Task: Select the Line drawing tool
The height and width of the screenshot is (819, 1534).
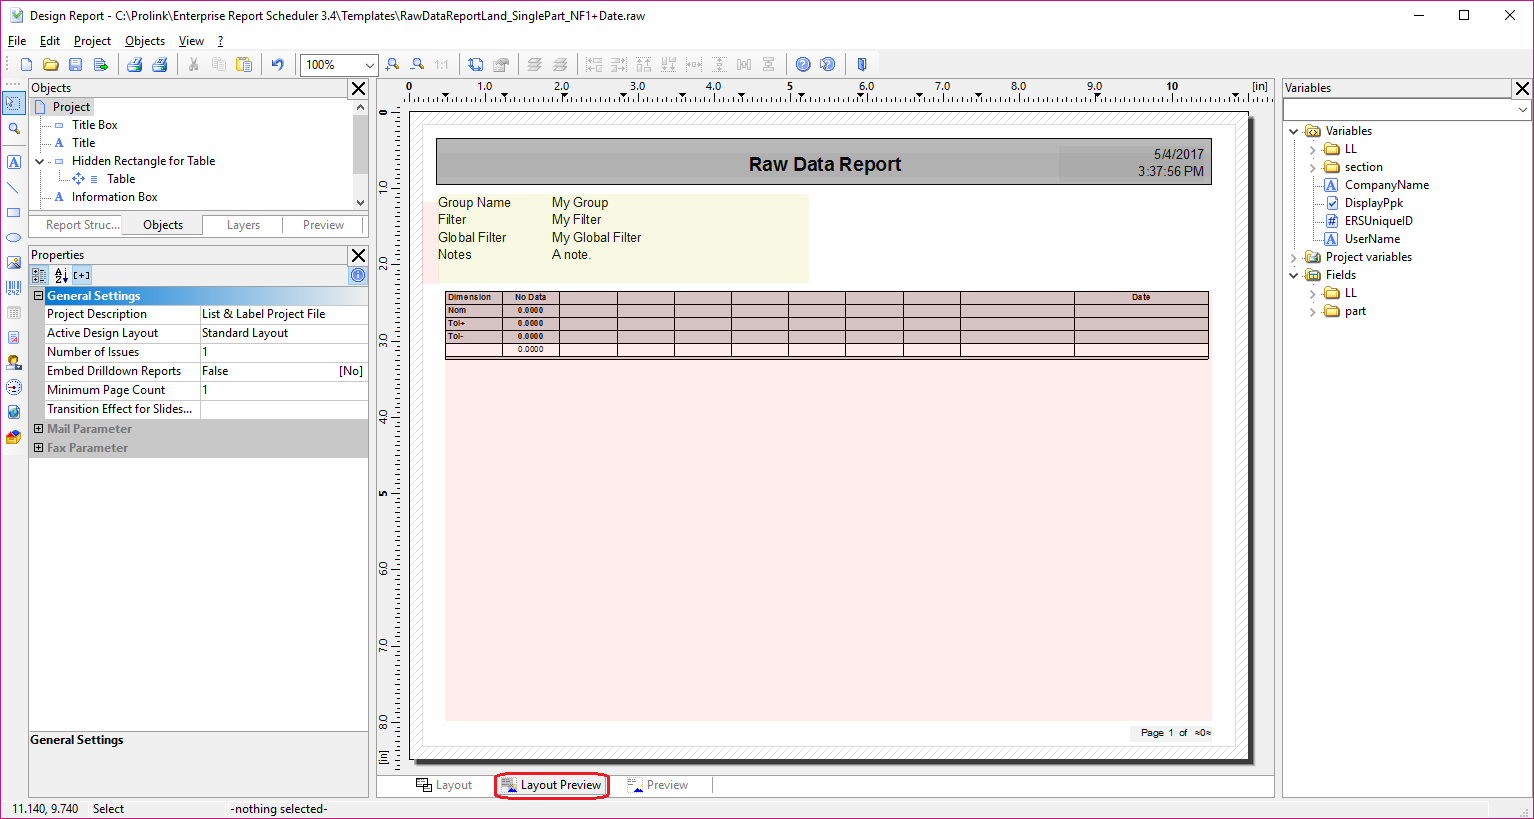Action: click(x=14, y=187)
